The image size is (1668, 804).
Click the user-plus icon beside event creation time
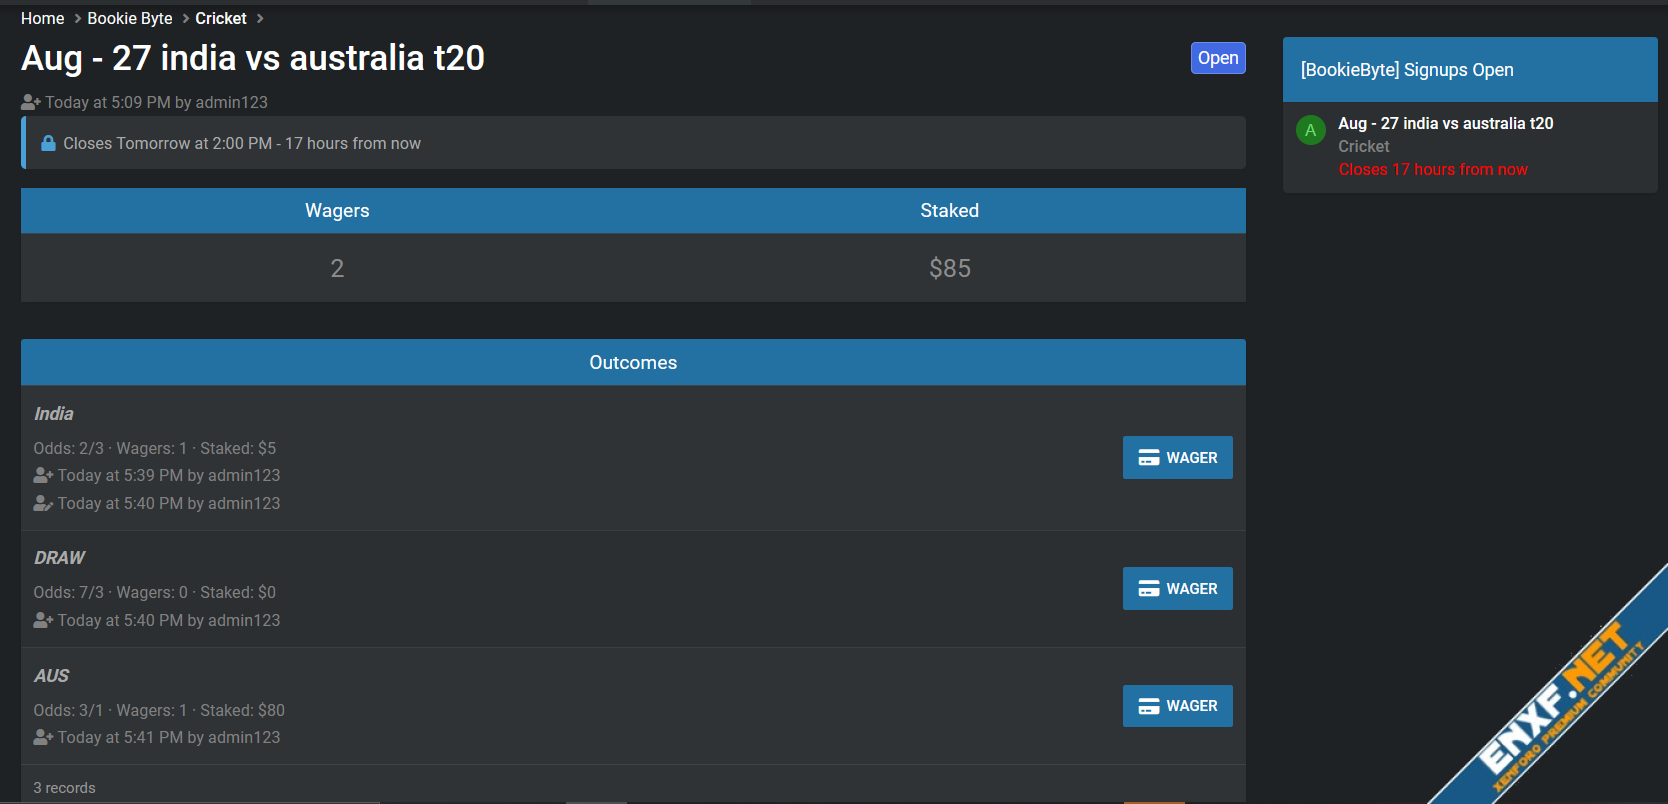coord(31,102)
